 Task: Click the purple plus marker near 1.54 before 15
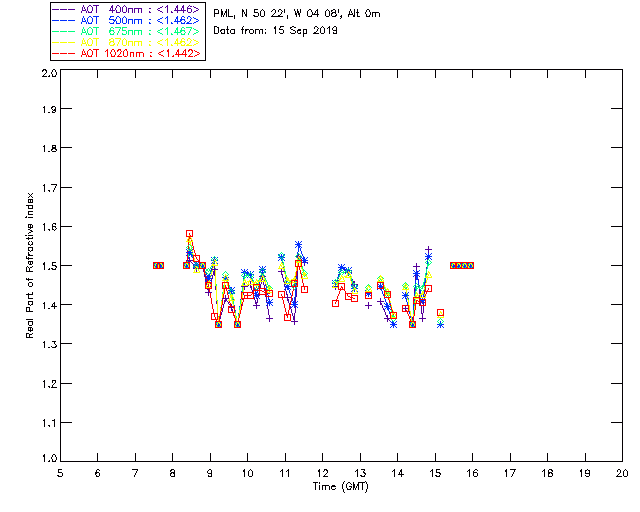tap(428, 249)
